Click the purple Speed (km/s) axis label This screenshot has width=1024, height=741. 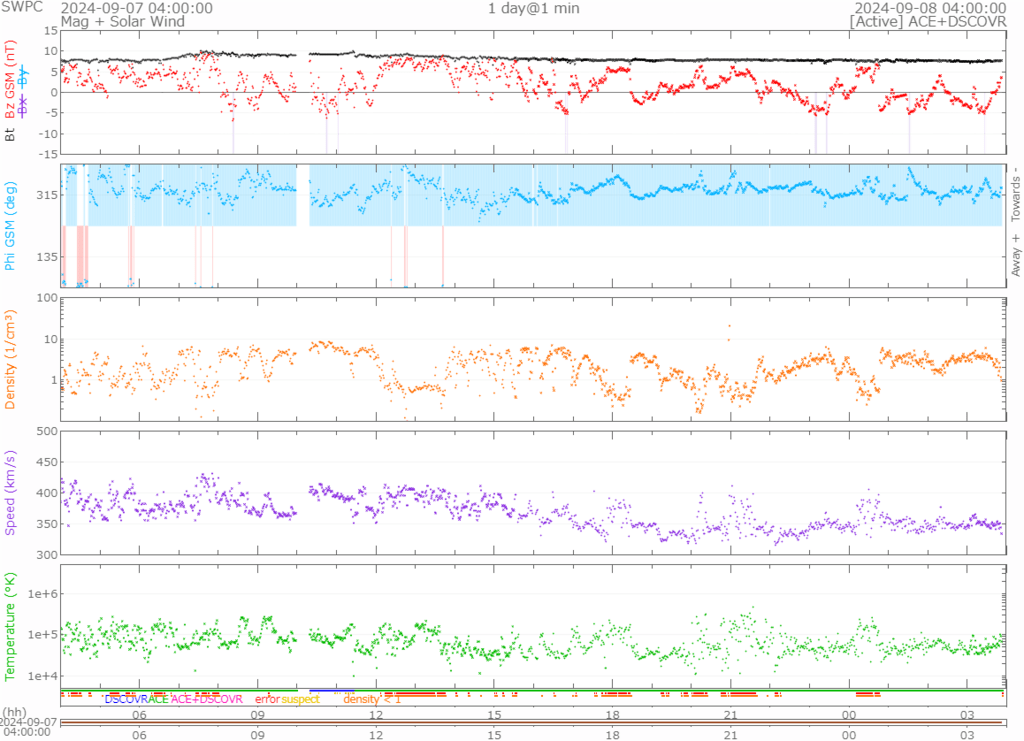click(10, 493)
